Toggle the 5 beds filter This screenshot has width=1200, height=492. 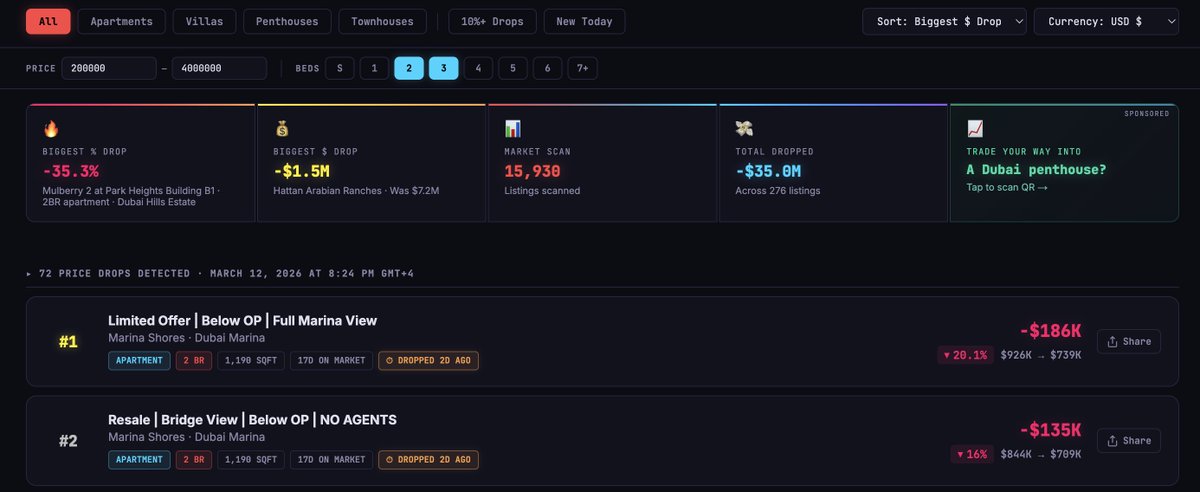tap(513, 68)
